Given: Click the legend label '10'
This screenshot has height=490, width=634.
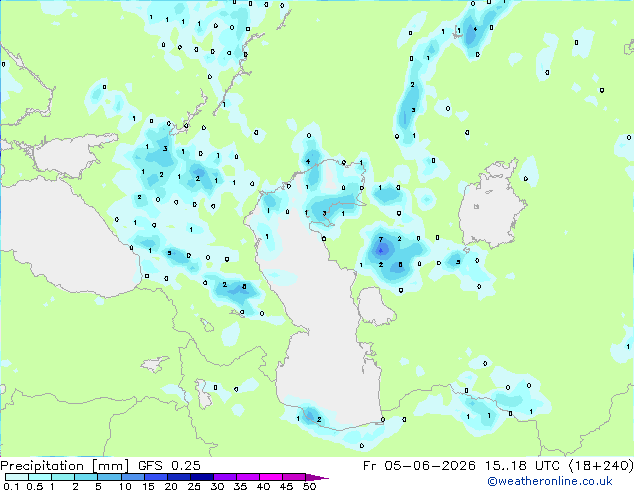Looking at the screenshot, I should coord(125,486).
